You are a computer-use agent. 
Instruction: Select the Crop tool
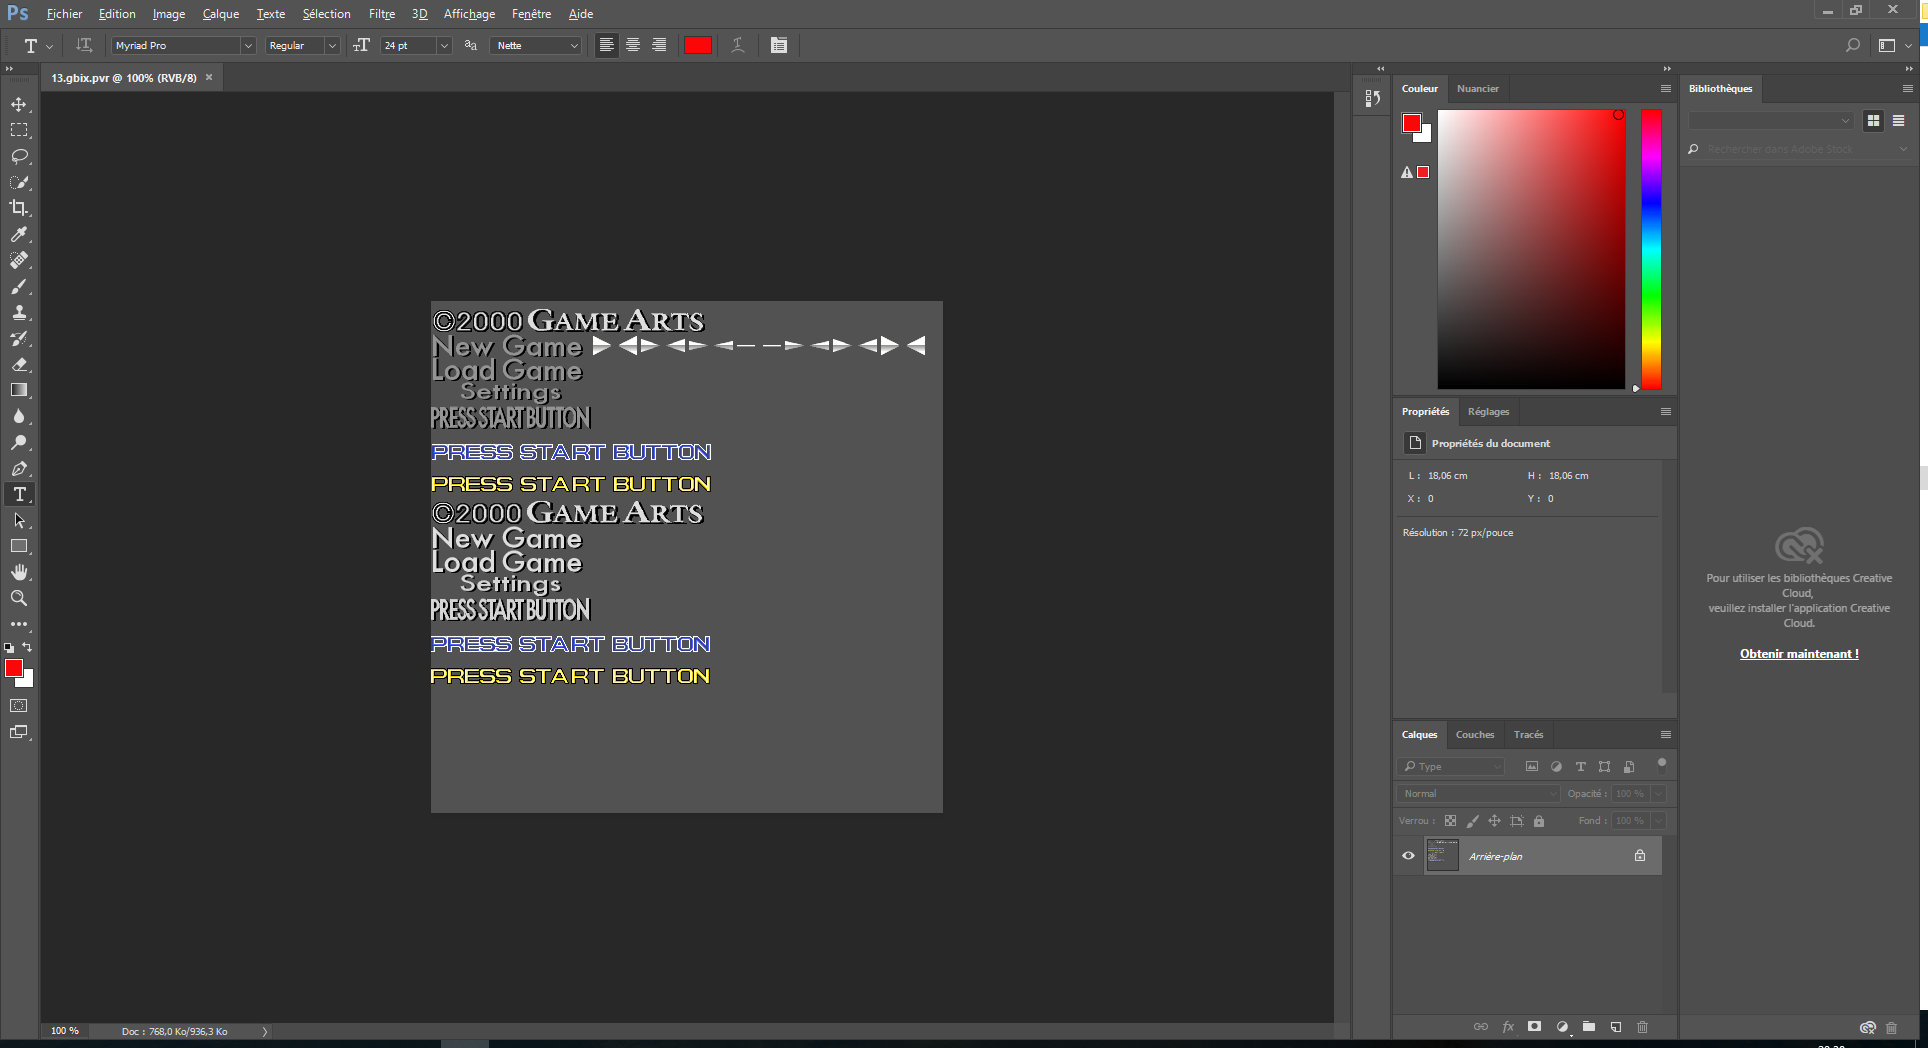(19, 208)
